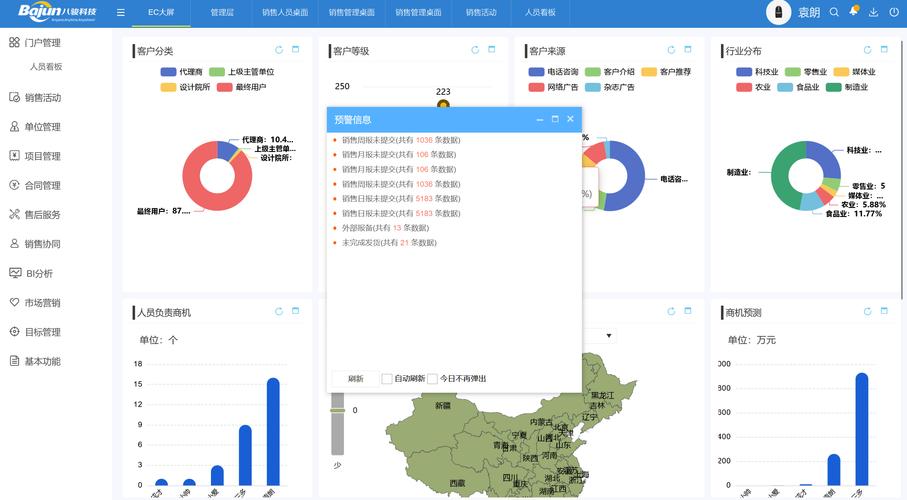Click the download icon in header
Screen dimensions: 907x500
(873, 12)
